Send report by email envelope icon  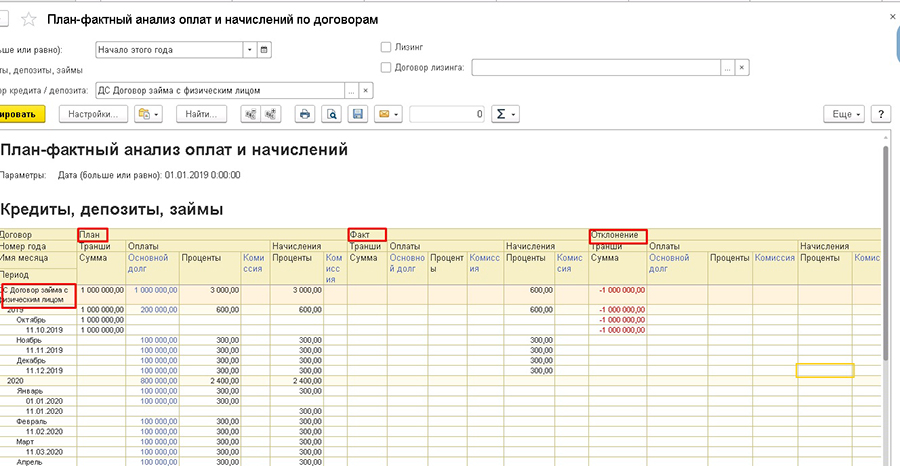pyautogui.click(x=382, y=114)
